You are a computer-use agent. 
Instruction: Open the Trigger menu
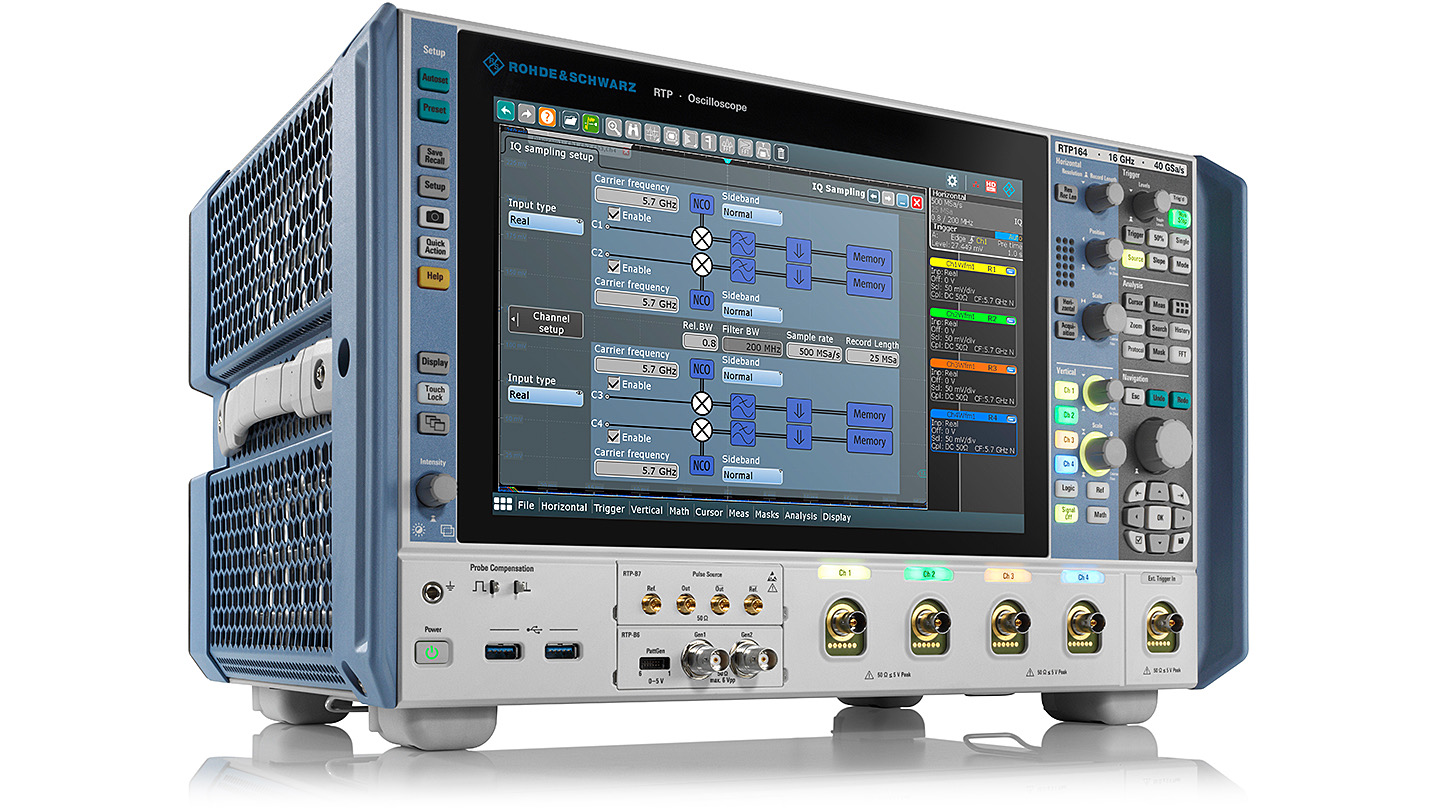[x=609, y=509]
